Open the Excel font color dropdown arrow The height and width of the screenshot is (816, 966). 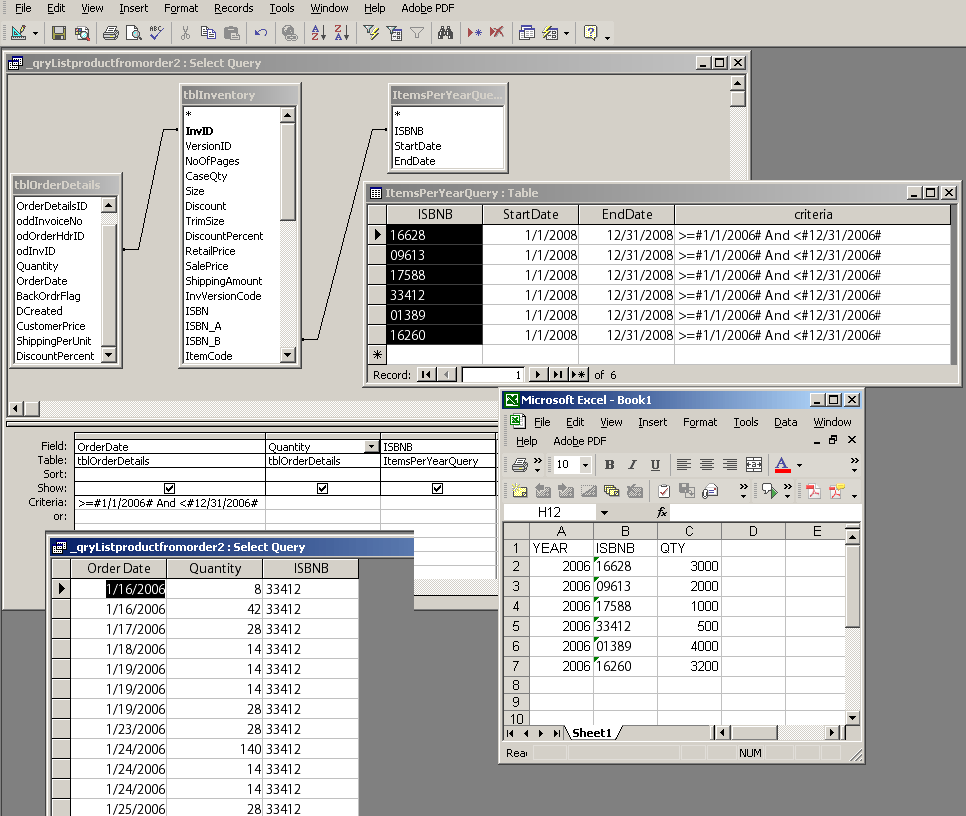[x=800, y=465]
